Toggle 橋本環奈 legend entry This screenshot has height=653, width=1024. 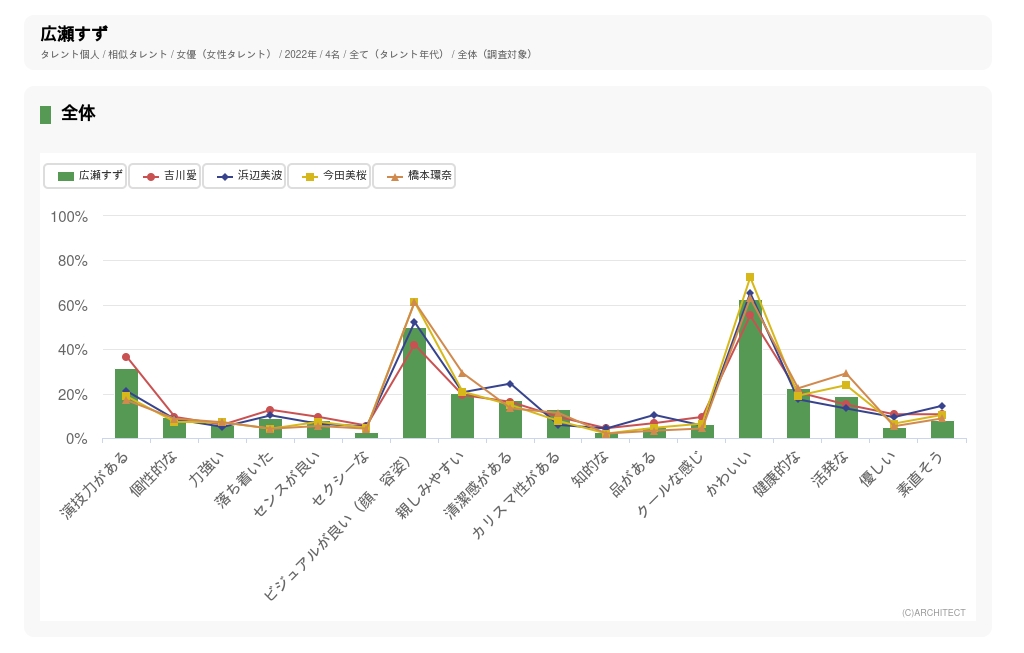[x=414, y=176]
